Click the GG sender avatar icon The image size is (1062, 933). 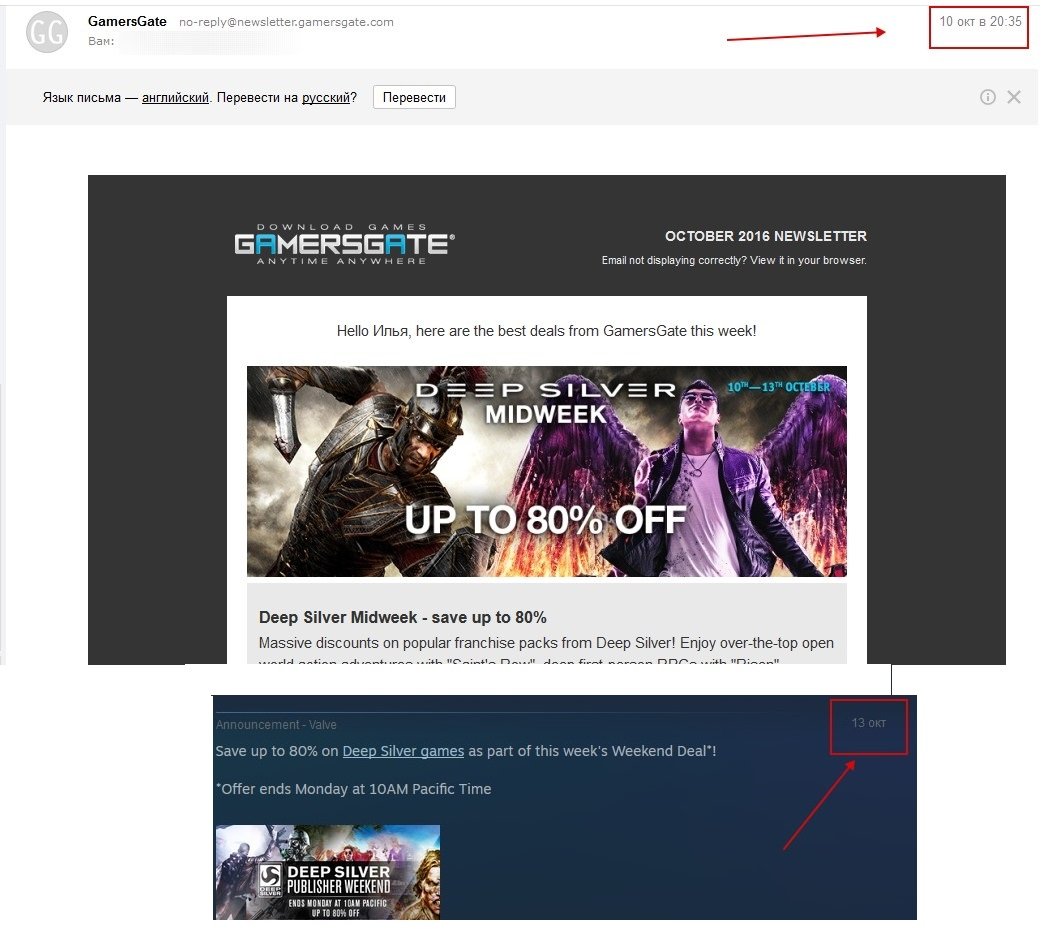47,32
